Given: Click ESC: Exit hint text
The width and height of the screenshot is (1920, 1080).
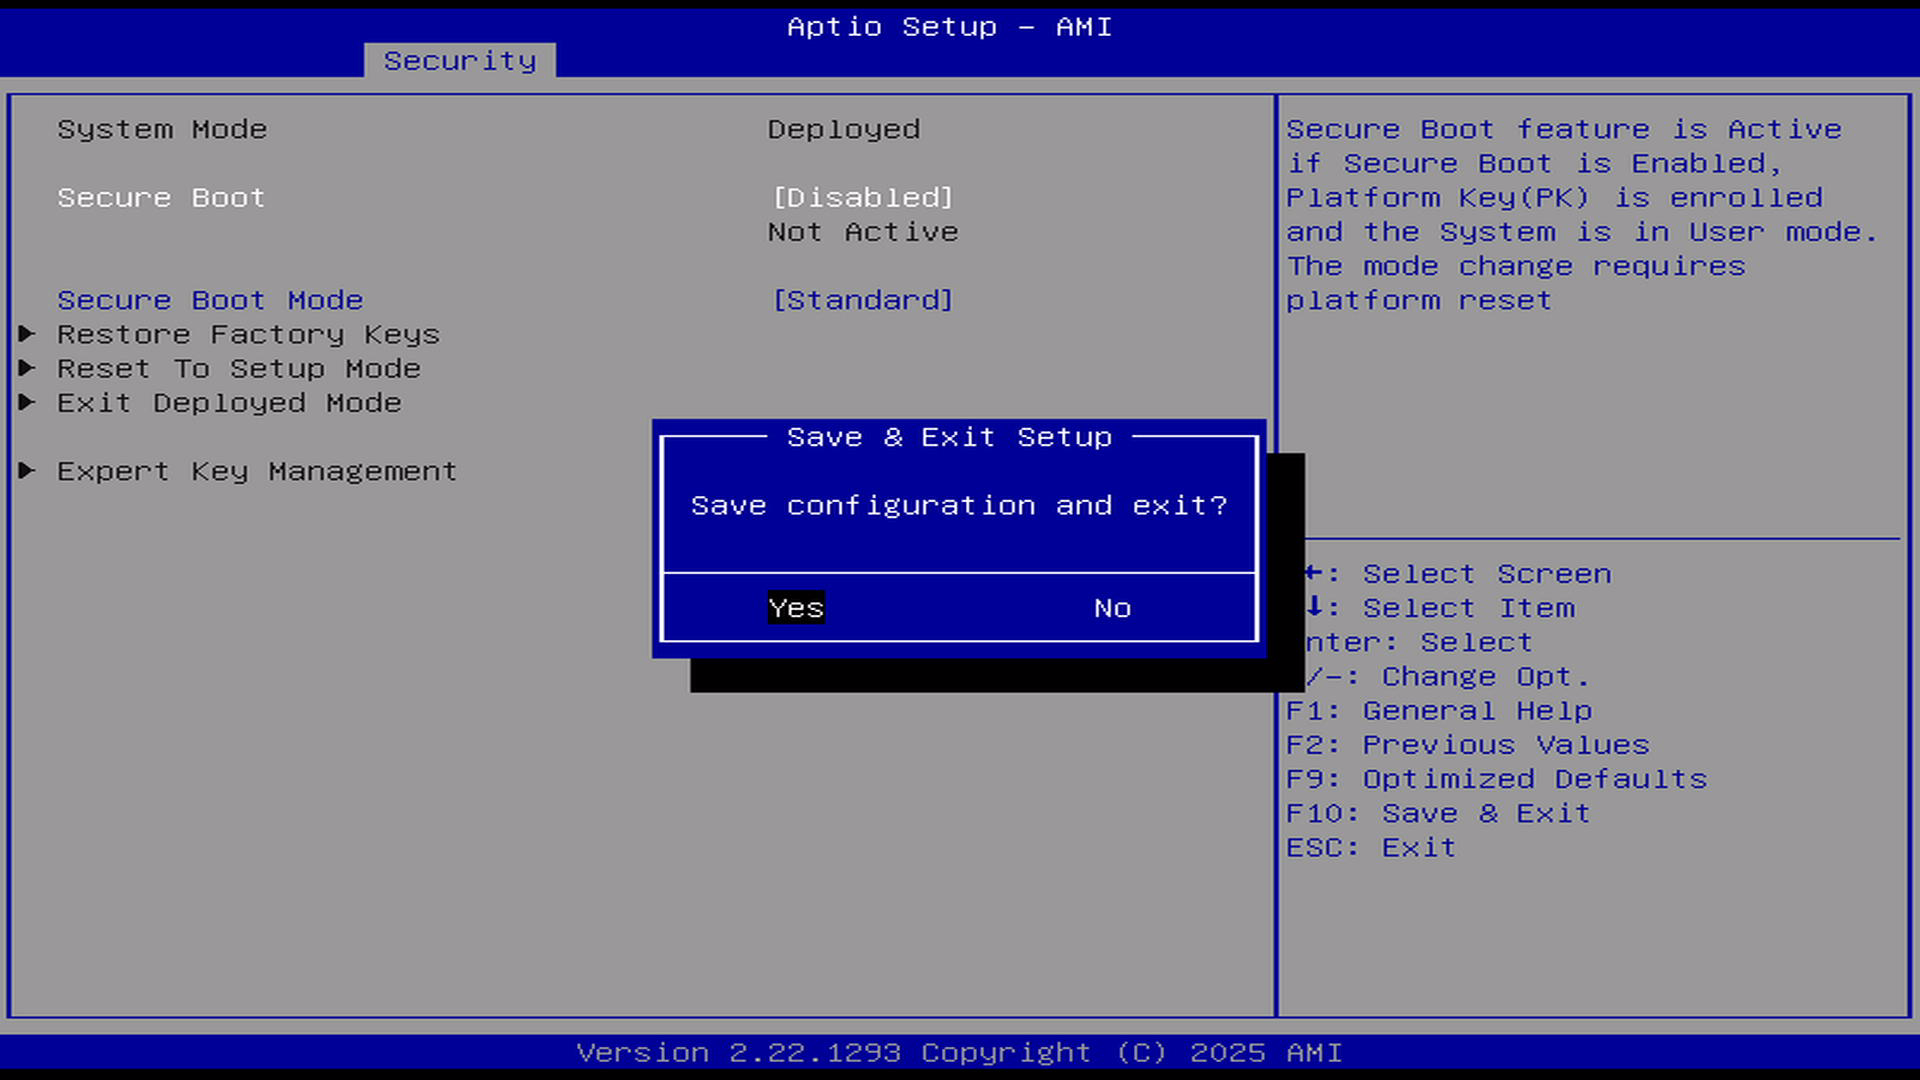Looking at the screenshot, I should 1370,847.
